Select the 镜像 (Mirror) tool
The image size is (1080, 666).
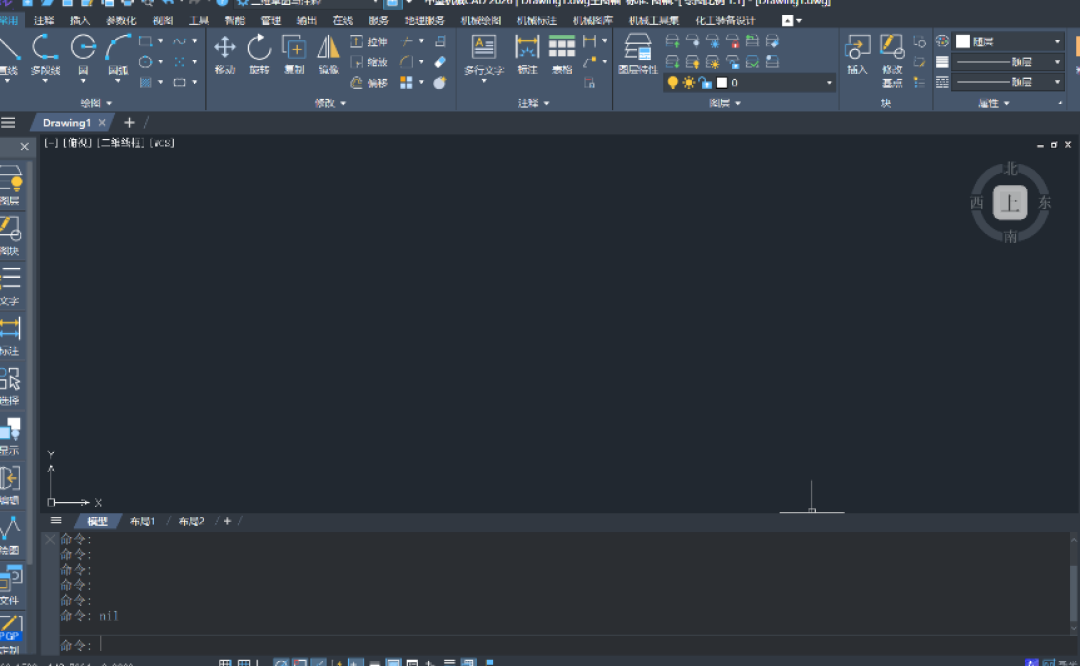(x=329, y=54)
